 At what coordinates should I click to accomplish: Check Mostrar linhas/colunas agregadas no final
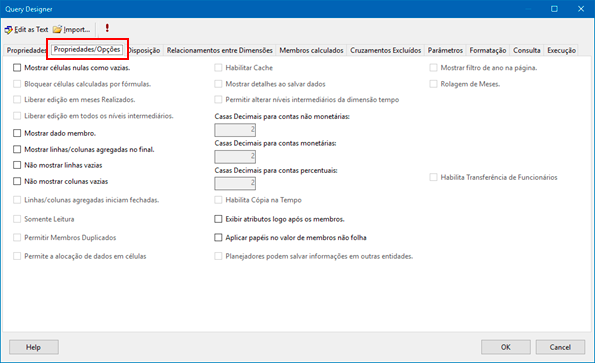[17, 149]
